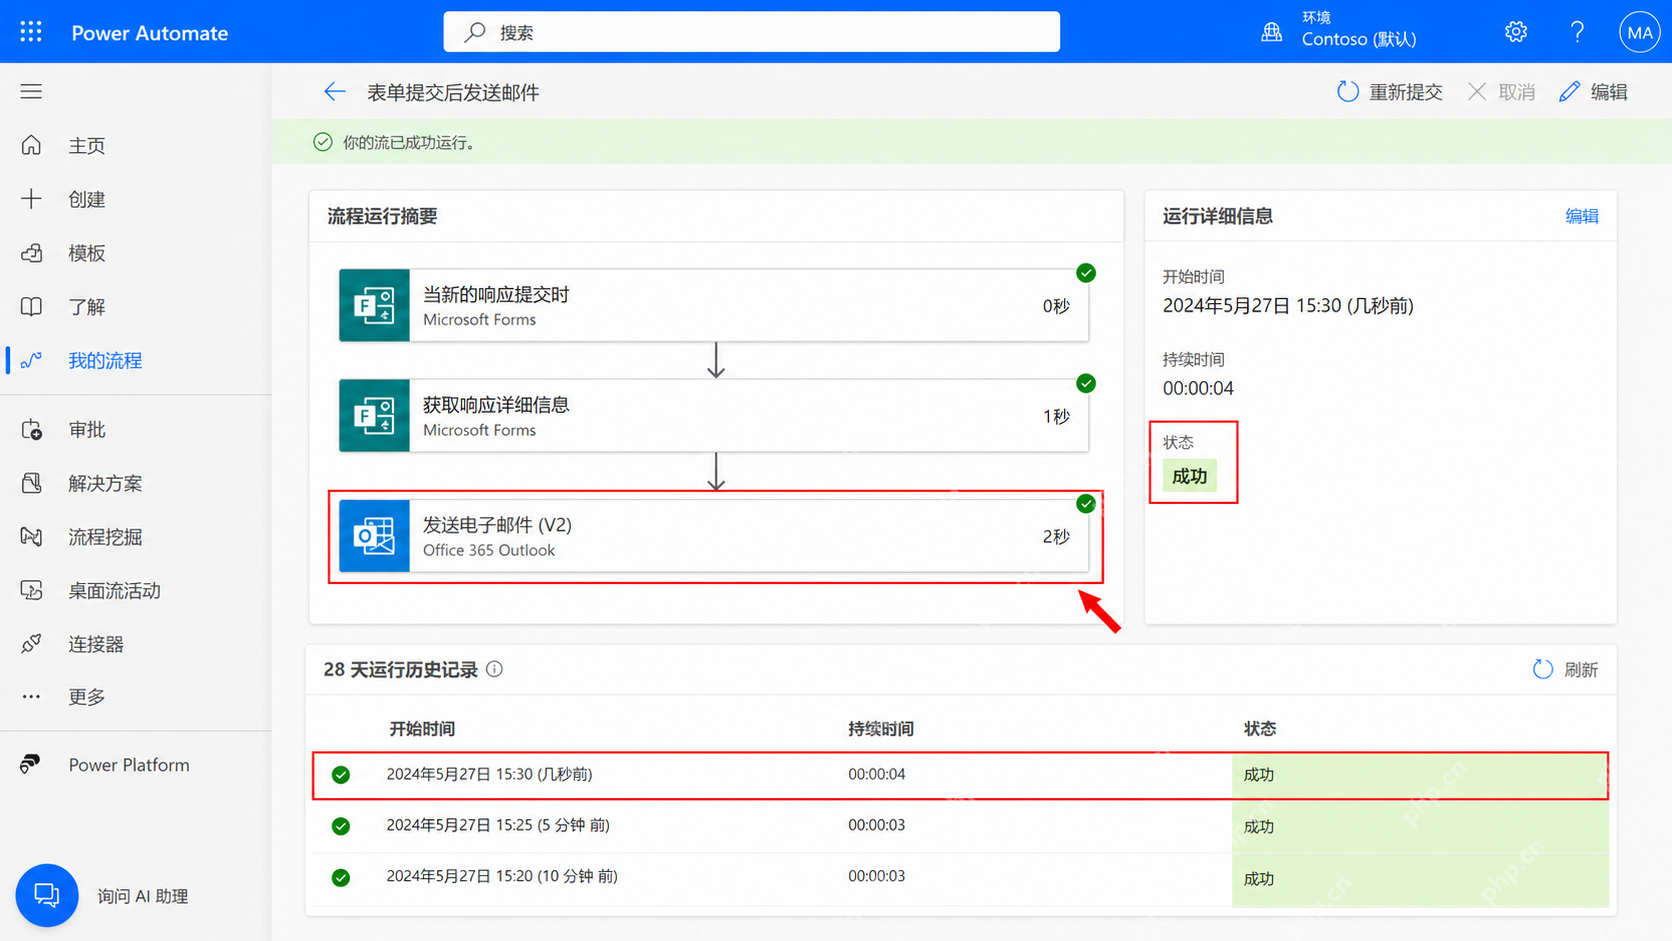1672x941 pixels.
Task: Open the 解决方案 solutions icon
Action: click(31, 483)
